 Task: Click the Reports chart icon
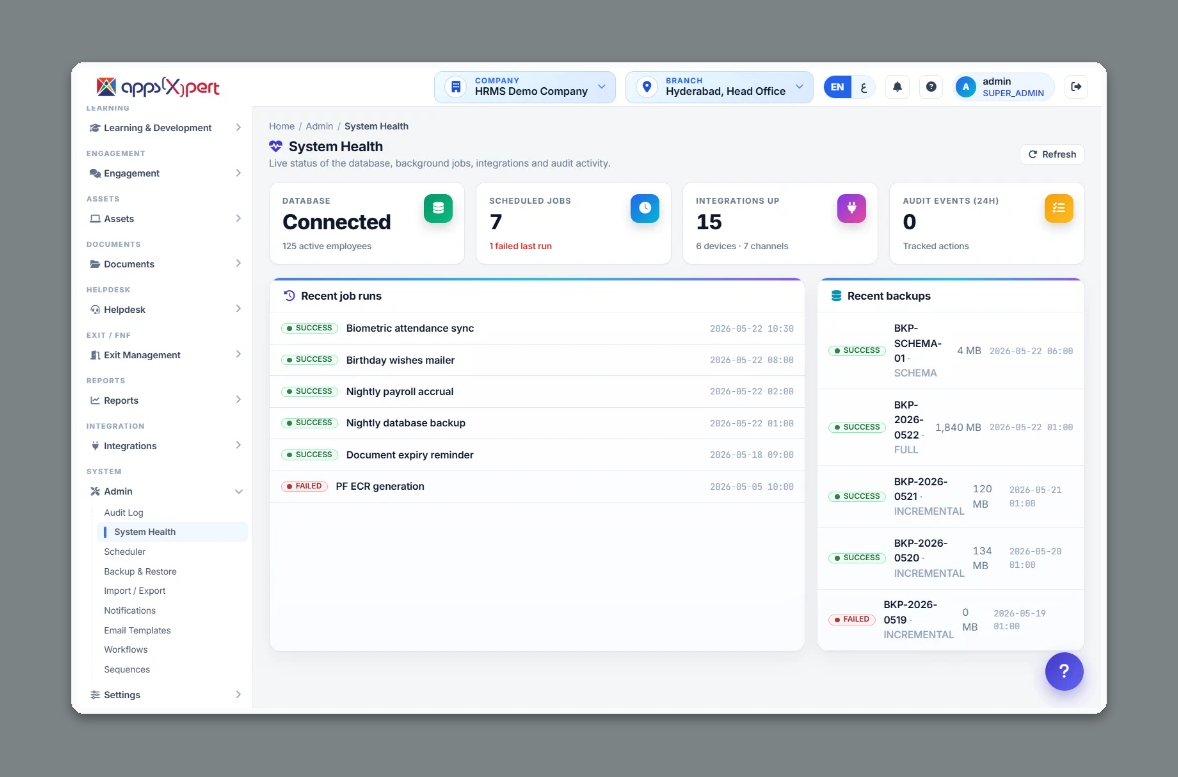tap(95, 401)
